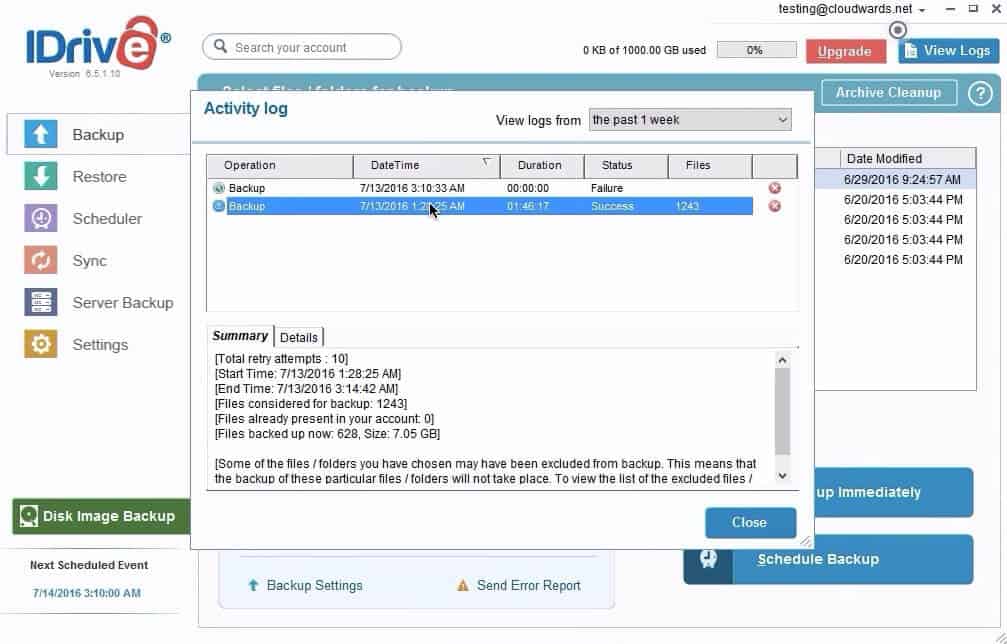Close the Activity log dialog

[x=750, y=522]
